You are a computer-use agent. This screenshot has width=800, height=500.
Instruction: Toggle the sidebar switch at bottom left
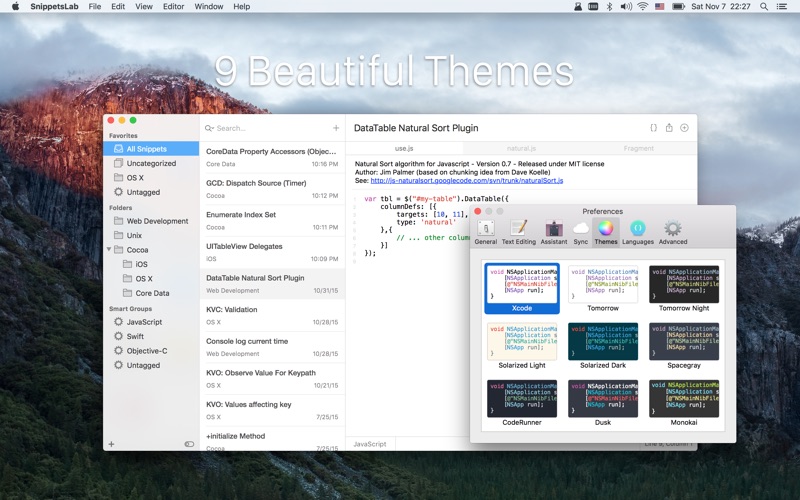point(190,444)
